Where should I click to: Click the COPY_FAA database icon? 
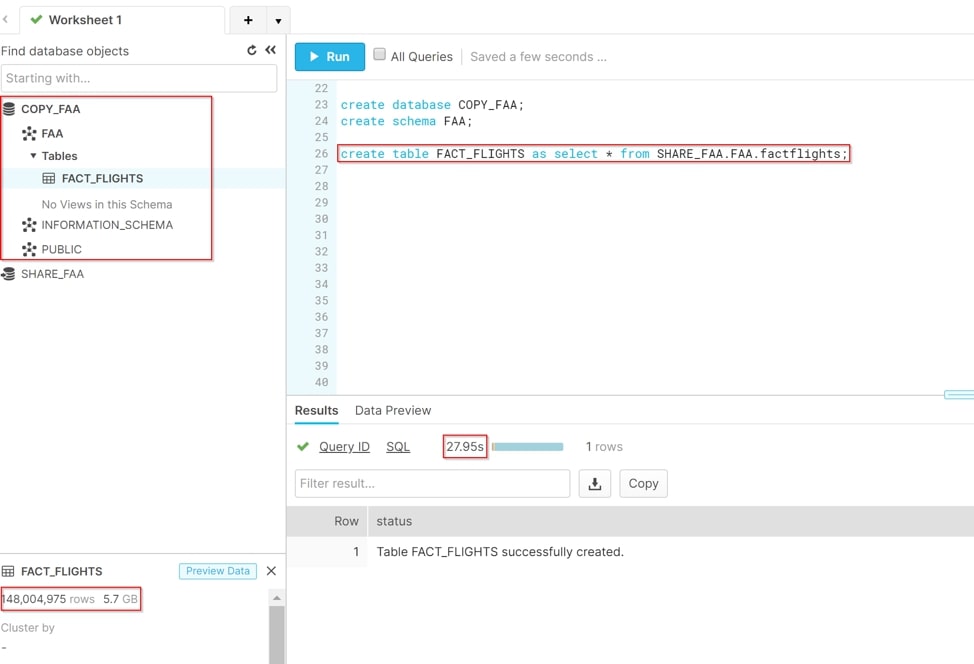click(9, 109)
